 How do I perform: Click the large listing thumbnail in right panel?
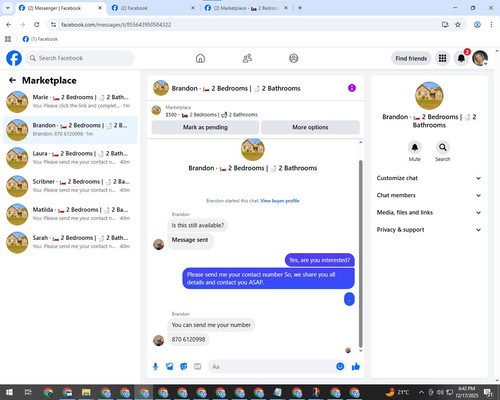click(429, 96)
